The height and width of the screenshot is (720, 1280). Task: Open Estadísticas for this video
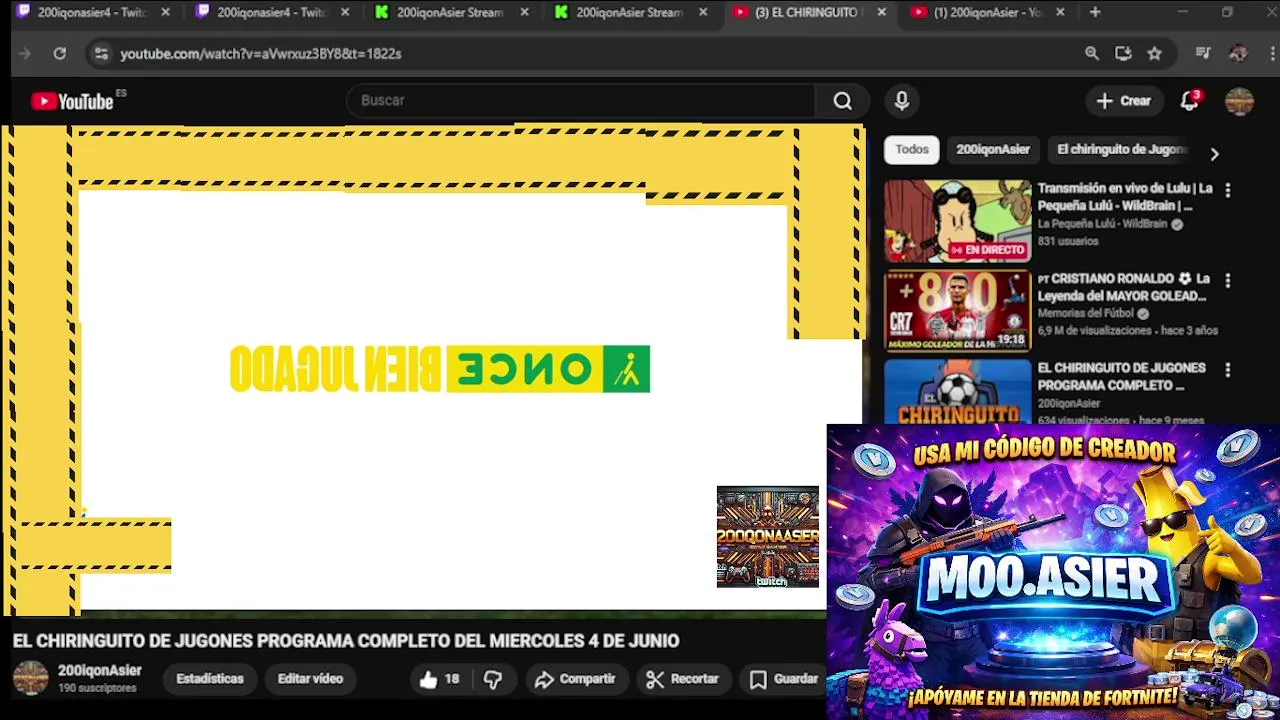coord(210,679)
